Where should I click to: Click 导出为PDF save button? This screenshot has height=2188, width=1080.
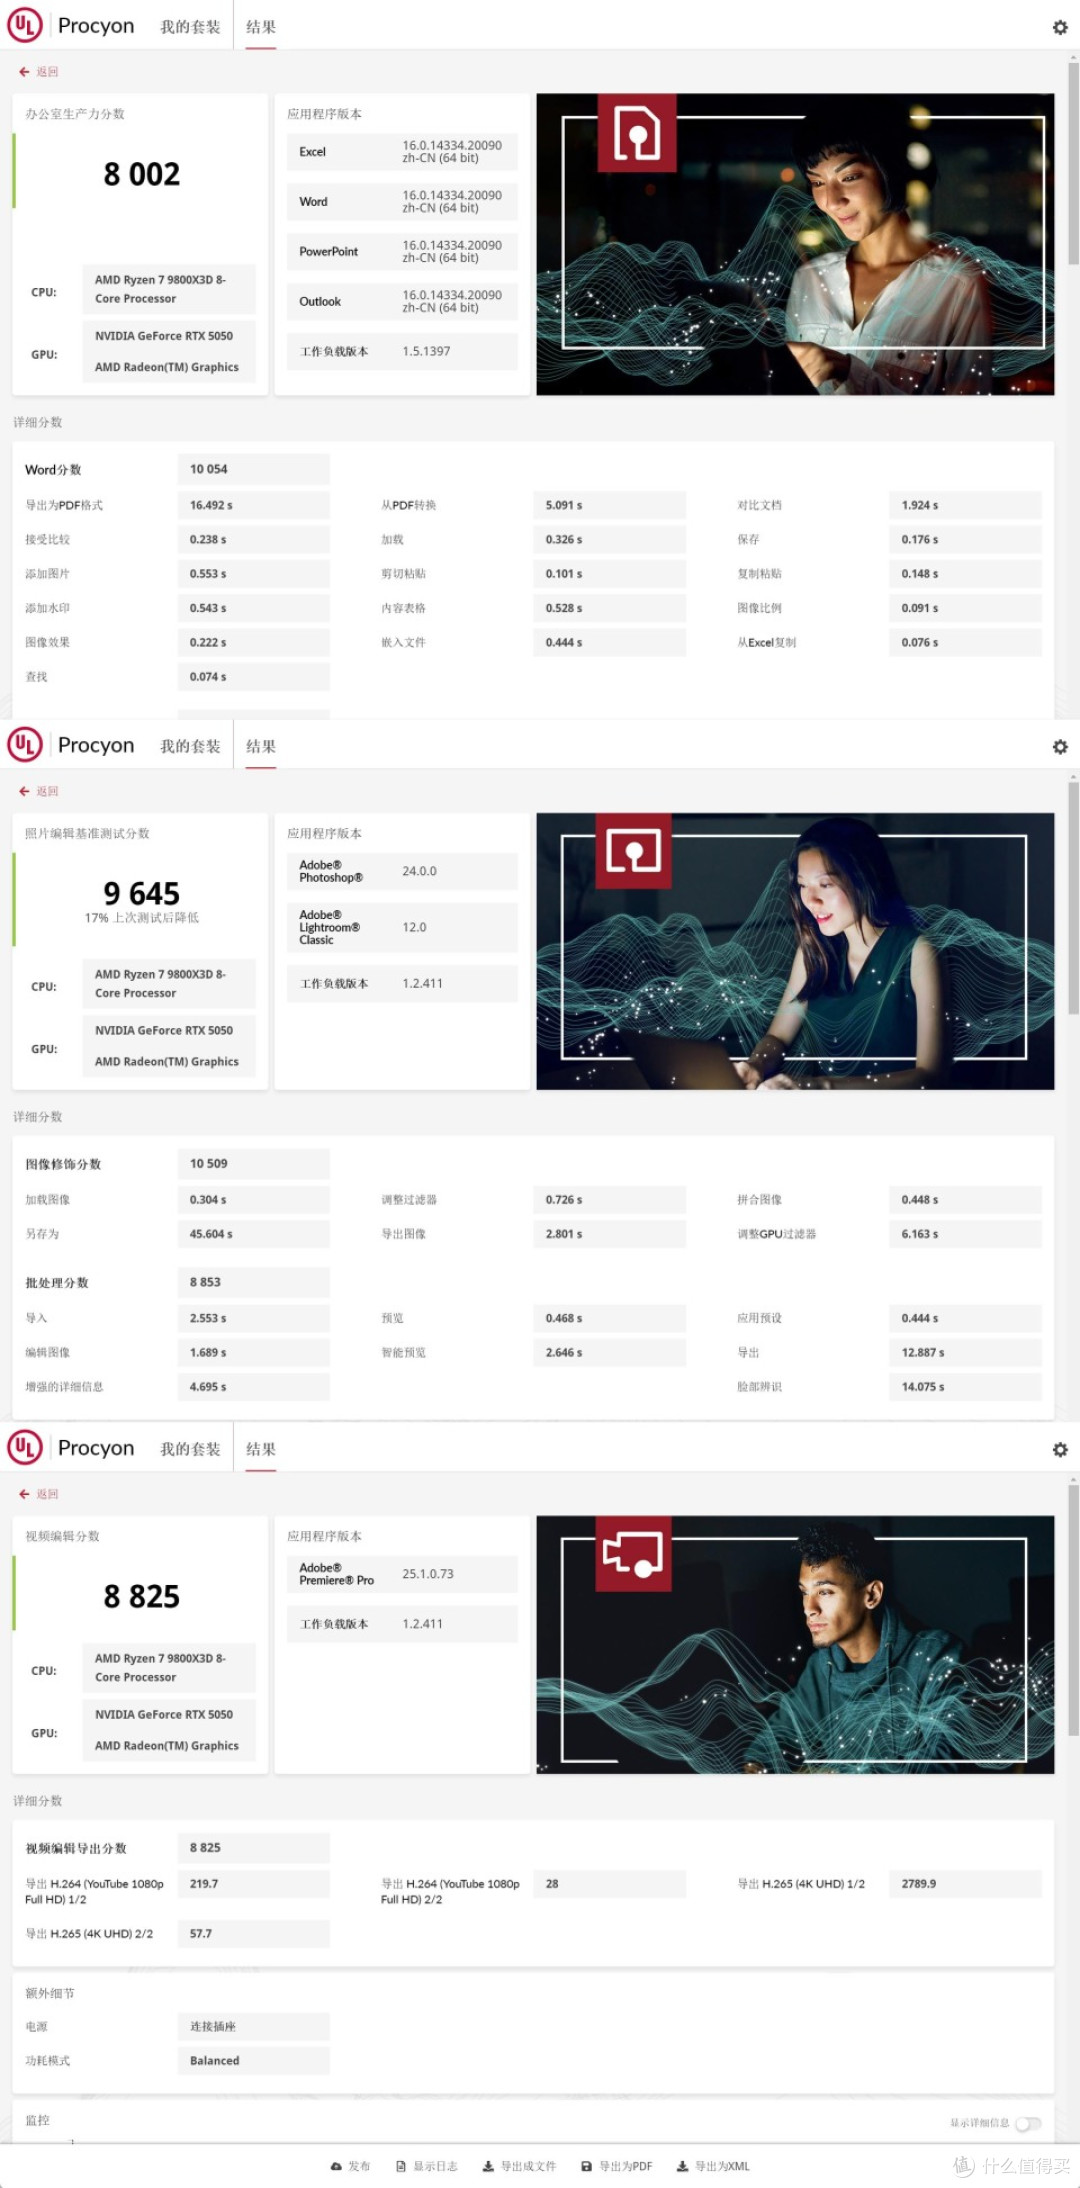tap(617, 2166)
